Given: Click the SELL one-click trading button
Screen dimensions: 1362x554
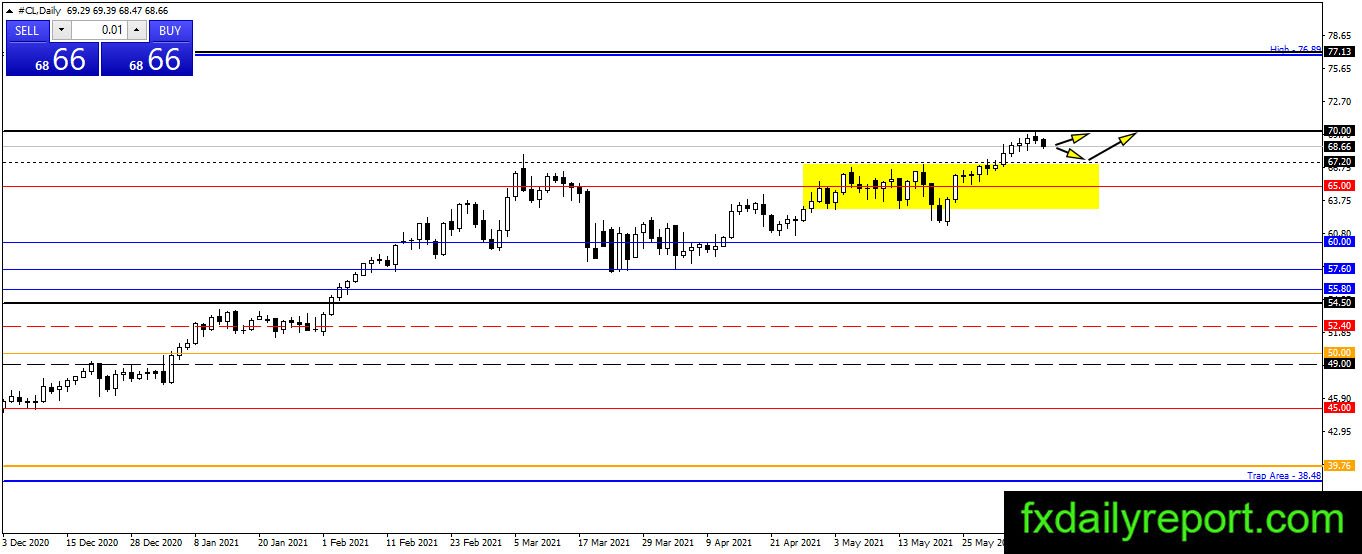Looking at the screenshot, I should tap(28, 30).
